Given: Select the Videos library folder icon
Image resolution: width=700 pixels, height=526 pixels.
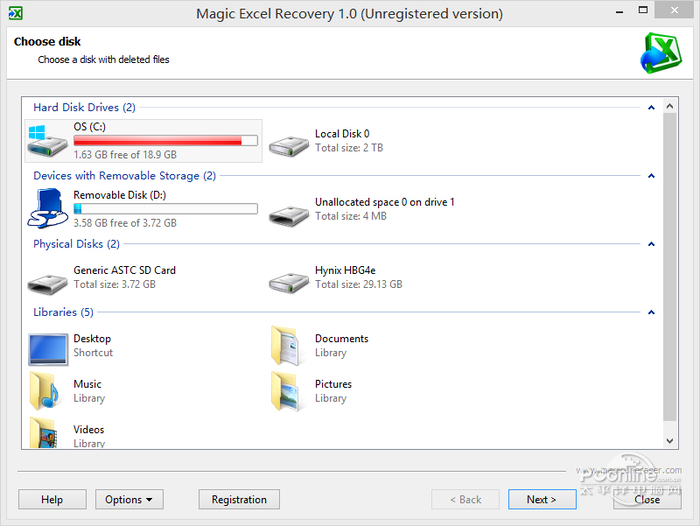Looking at the screenshot, I should pos(45,432).
